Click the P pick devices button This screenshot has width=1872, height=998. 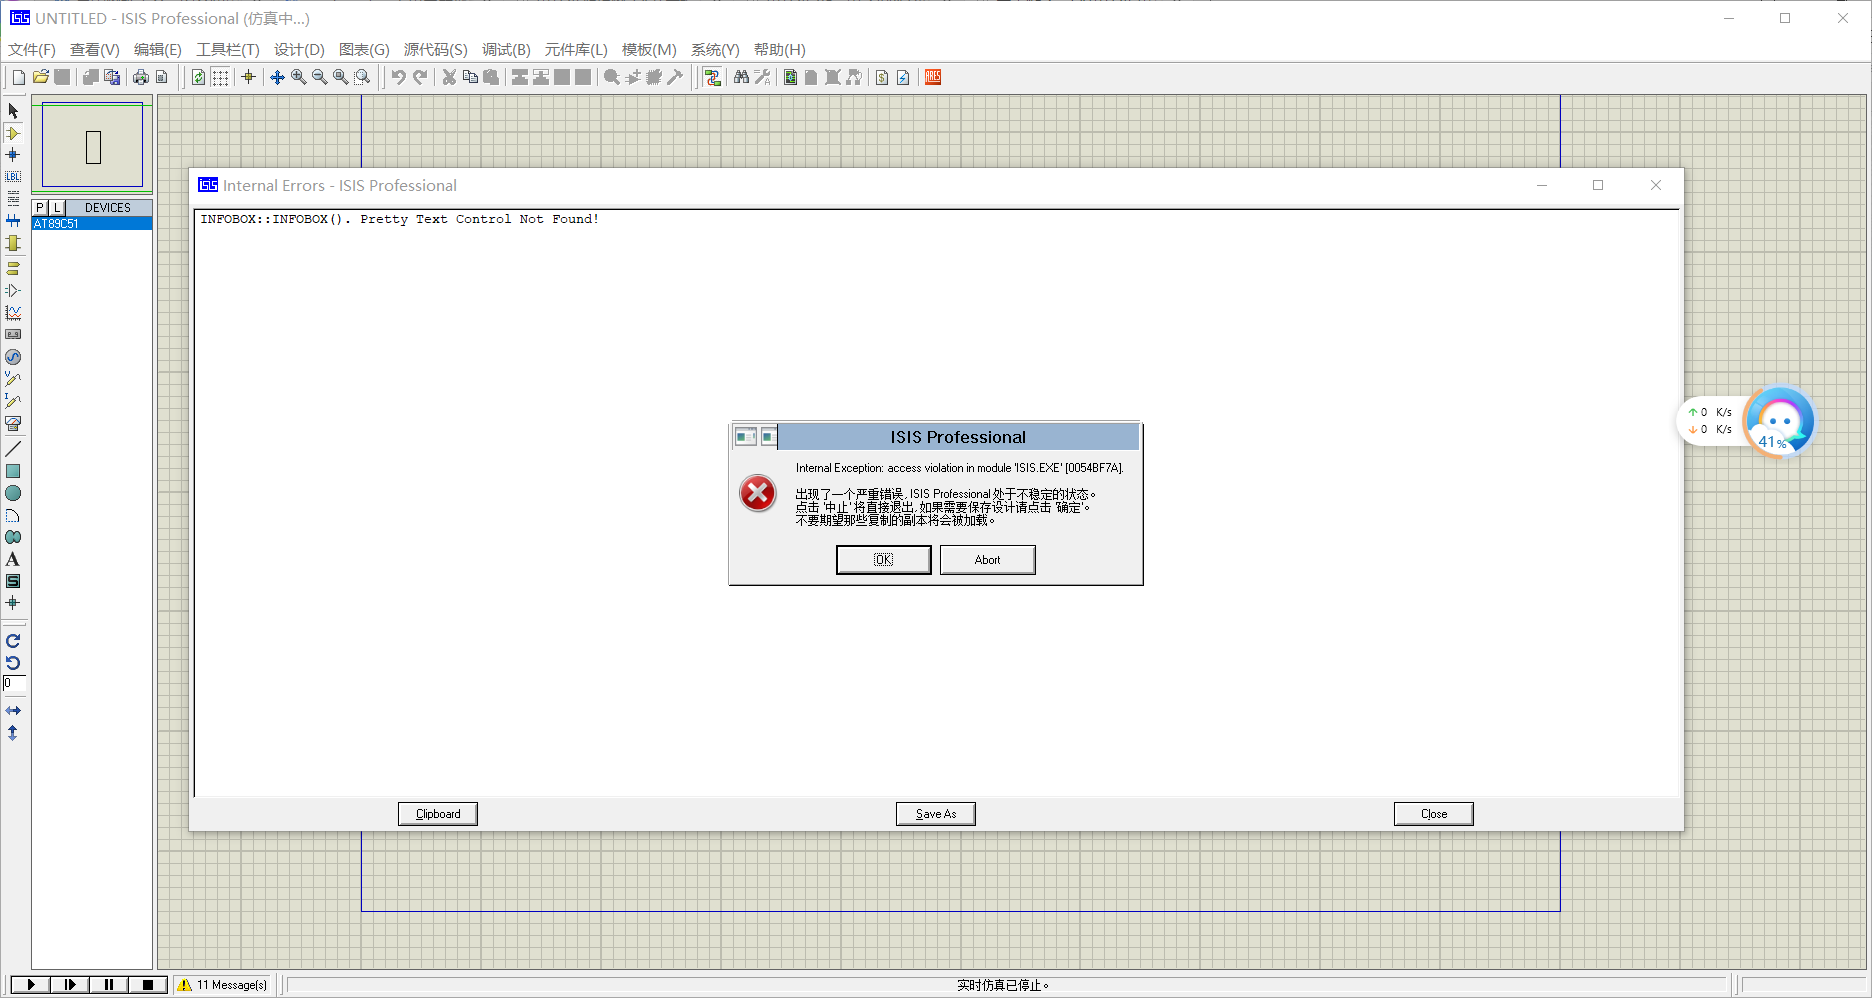(40, 208)
